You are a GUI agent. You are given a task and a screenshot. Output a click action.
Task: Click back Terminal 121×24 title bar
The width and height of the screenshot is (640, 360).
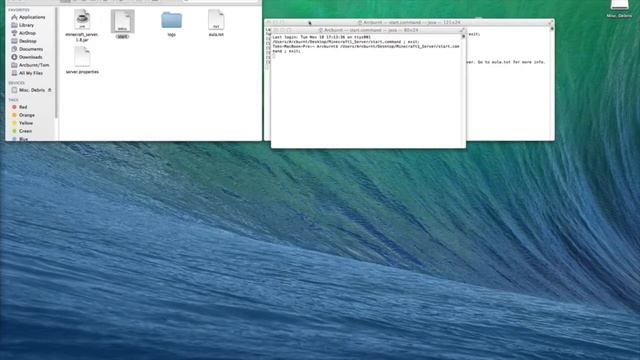click(x=409, y=22)
